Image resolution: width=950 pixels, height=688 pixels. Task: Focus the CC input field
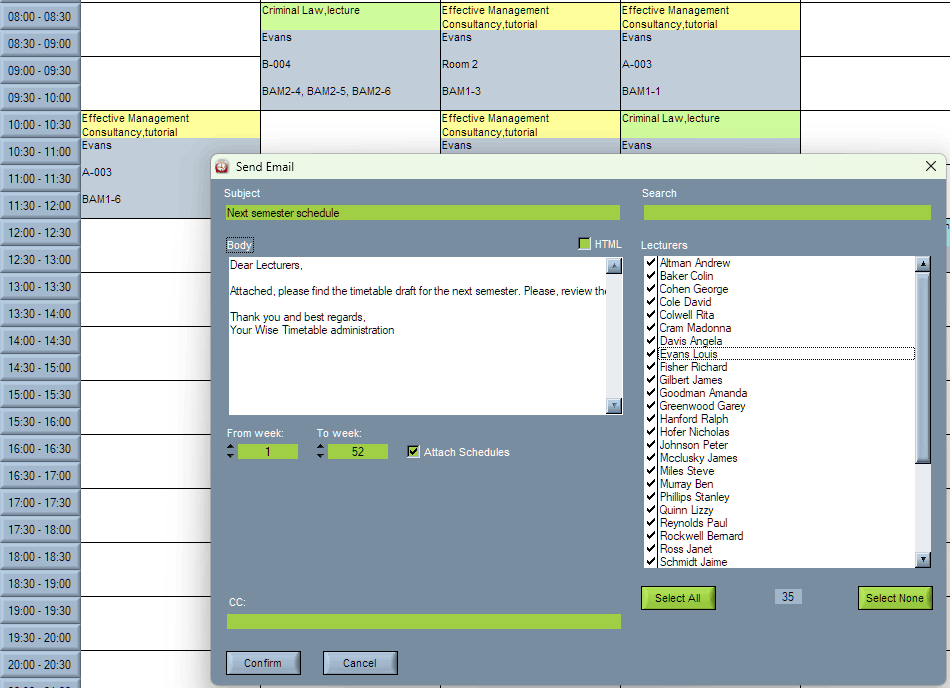(424, 621)
